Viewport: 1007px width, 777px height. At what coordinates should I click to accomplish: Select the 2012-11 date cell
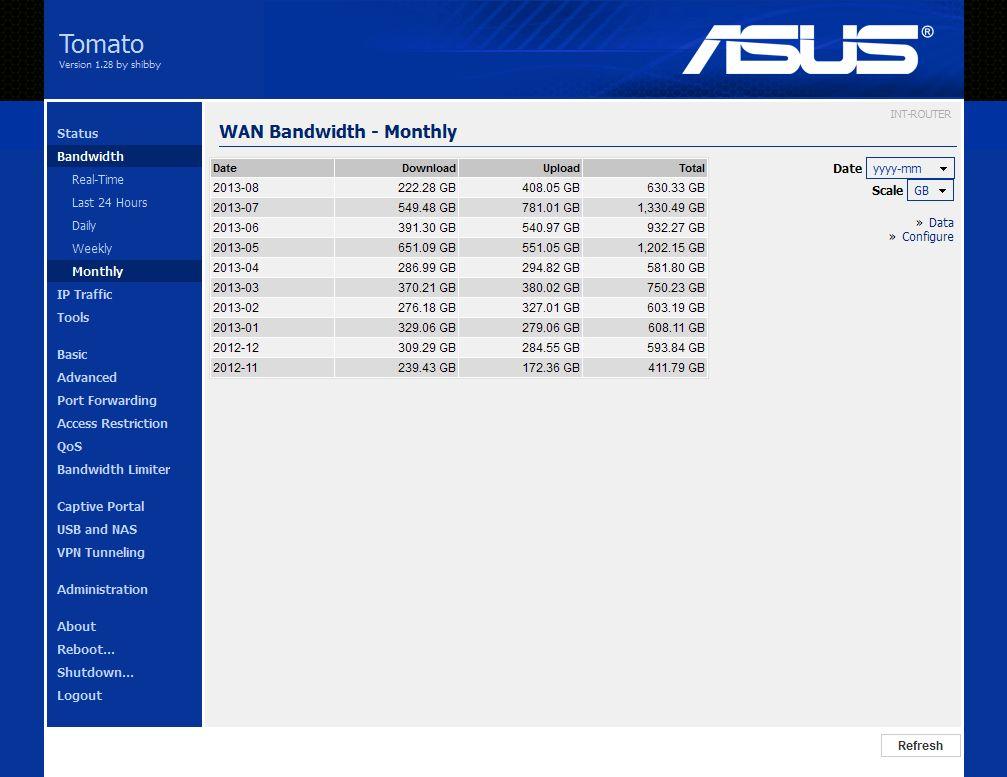click(272, 367)
